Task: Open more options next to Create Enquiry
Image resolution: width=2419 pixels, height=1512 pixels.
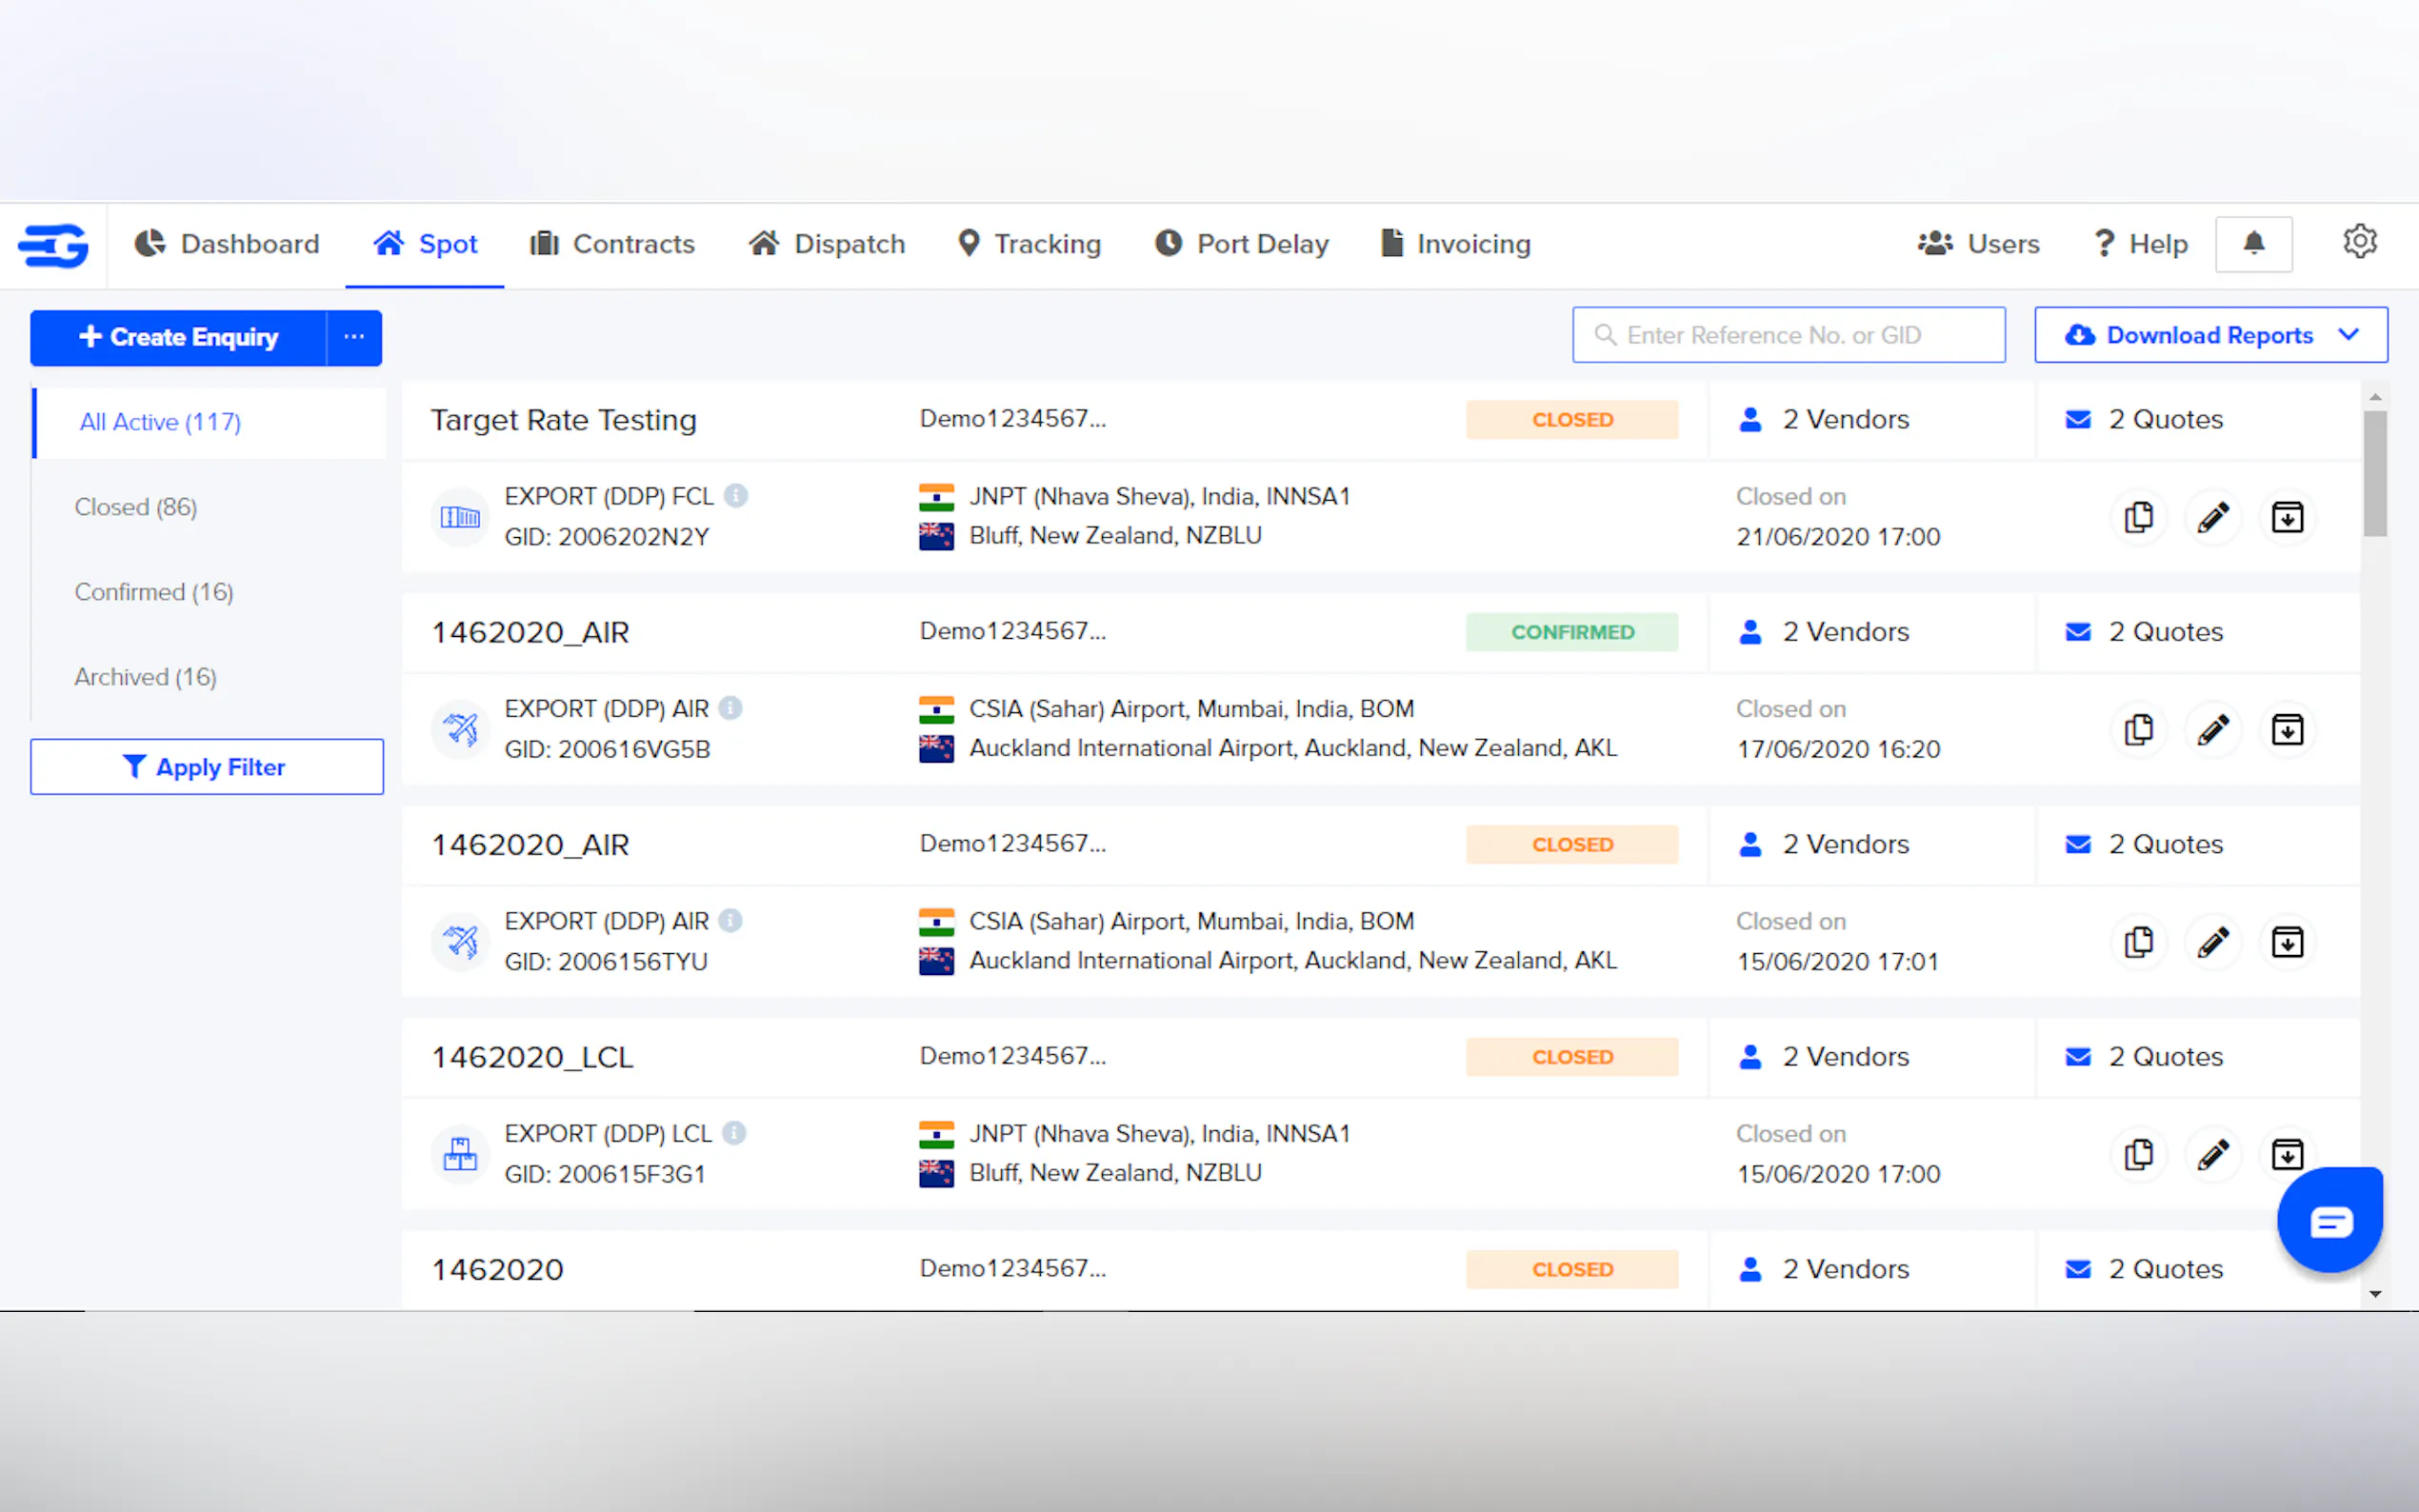Action: tap(354, 337)
